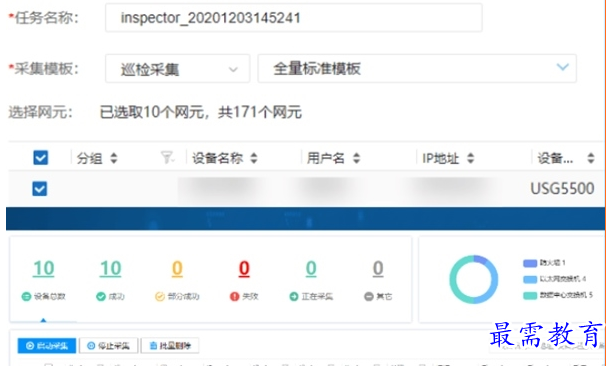Click the orange 部分成功 icon
Viewport: 611px width, 366px height.
click(x=160, y=297)
